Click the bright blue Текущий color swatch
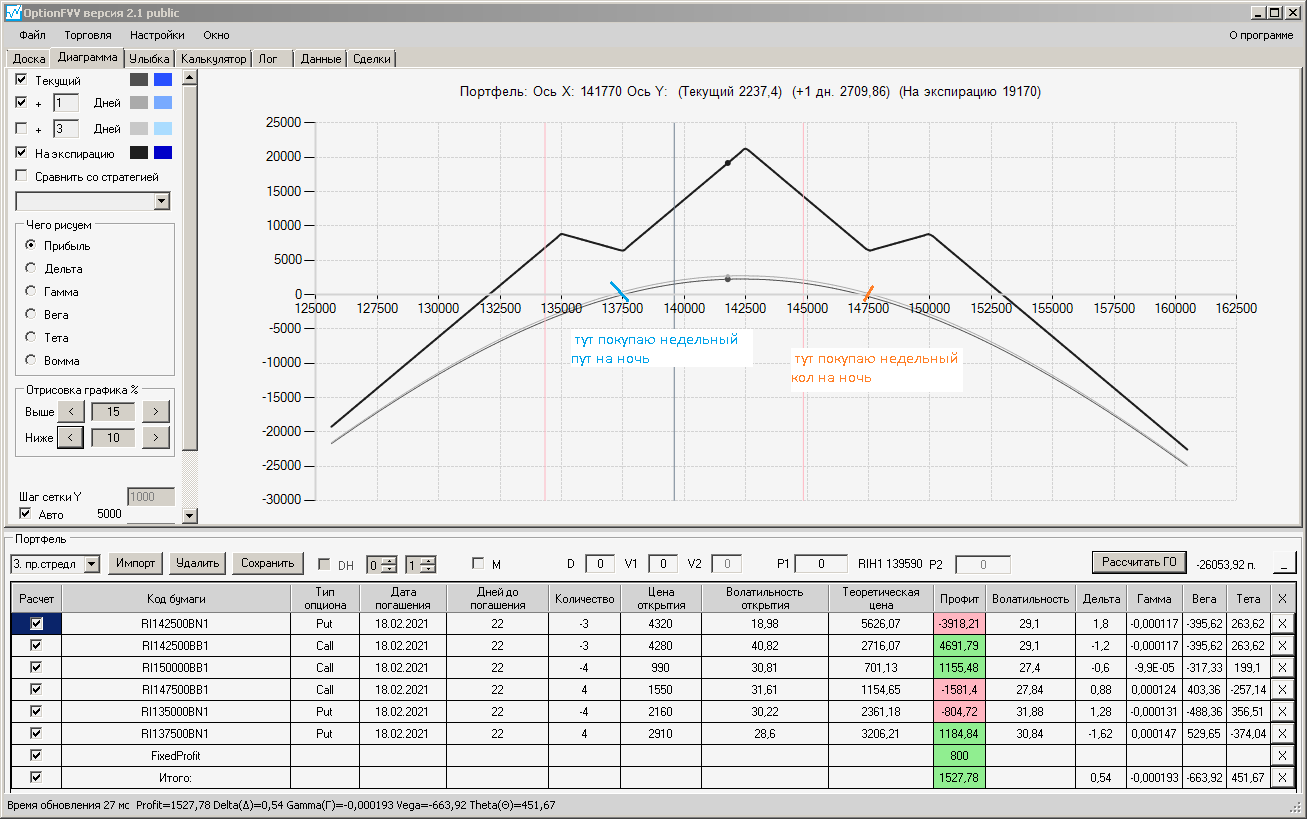Viewport: 1307px width, 819px height. (x=163, y=79)
